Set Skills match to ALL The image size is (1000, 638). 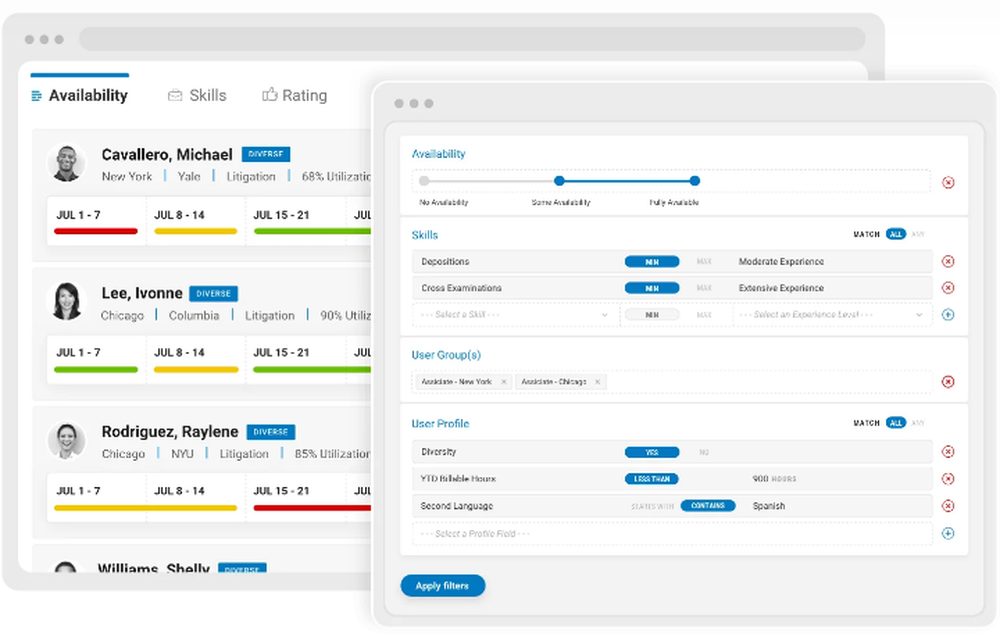[895, 234]
